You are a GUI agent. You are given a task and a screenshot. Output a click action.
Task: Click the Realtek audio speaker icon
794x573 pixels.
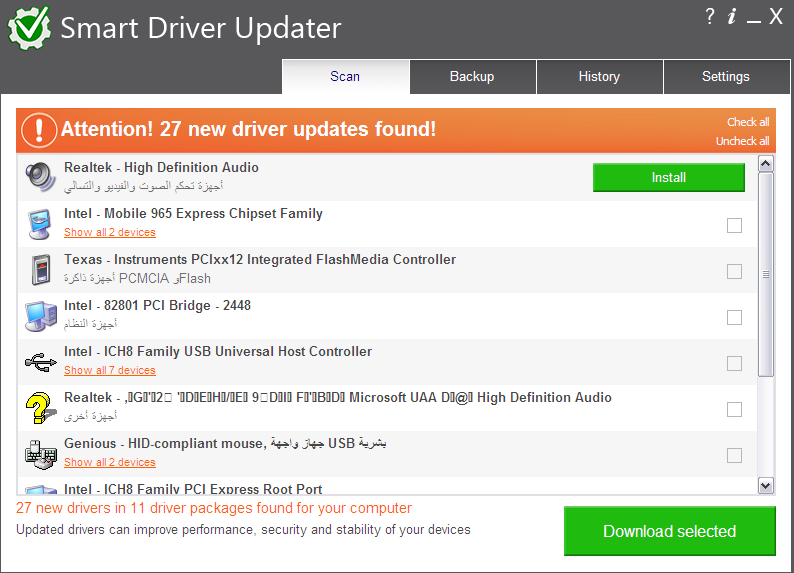pyautogui.click(x=41, y=177)
